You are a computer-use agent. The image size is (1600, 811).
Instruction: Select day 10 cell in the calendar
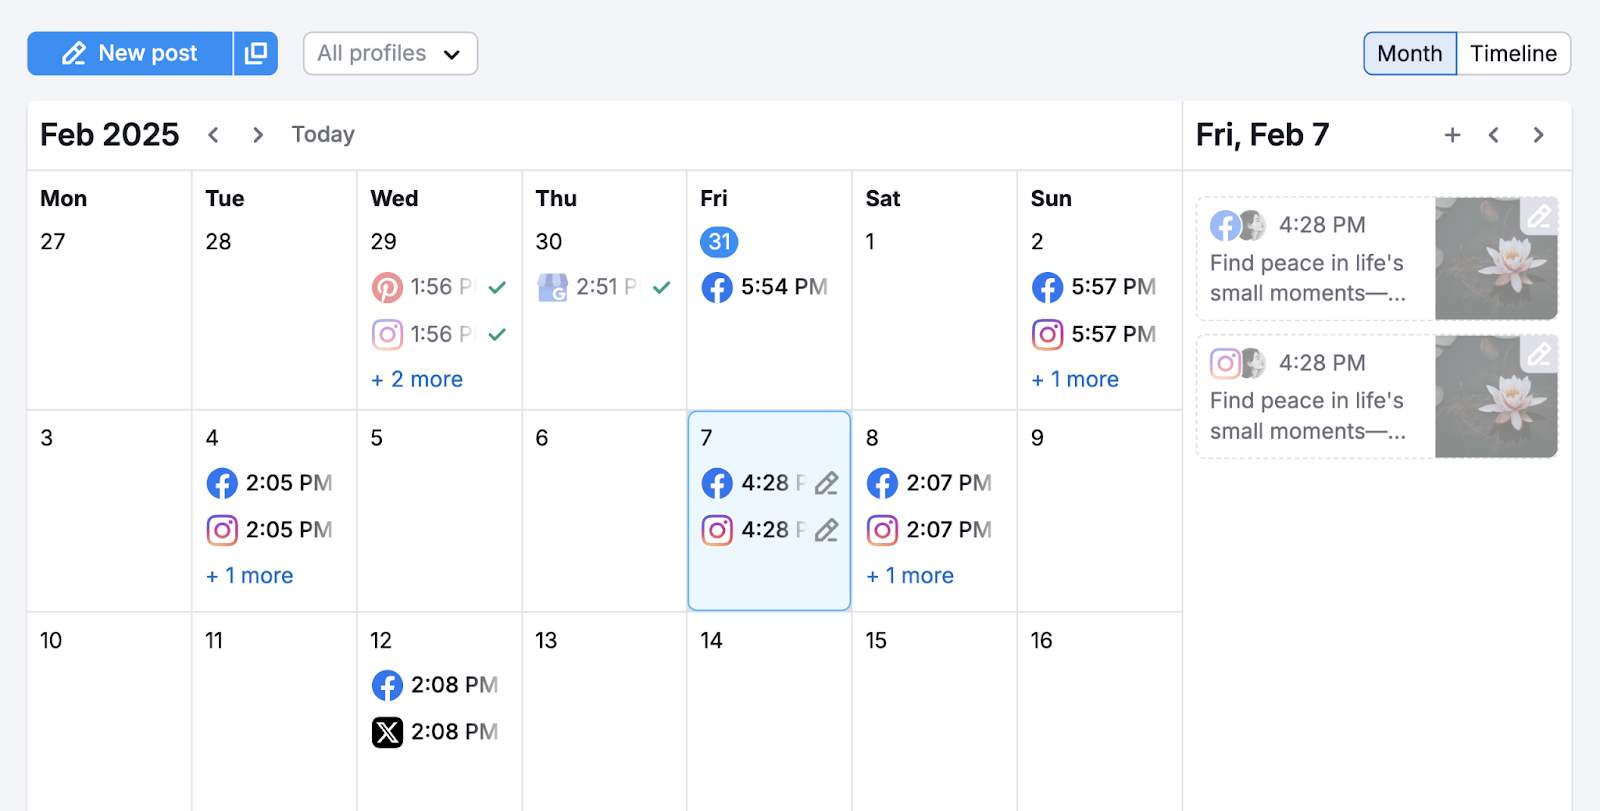109,712
